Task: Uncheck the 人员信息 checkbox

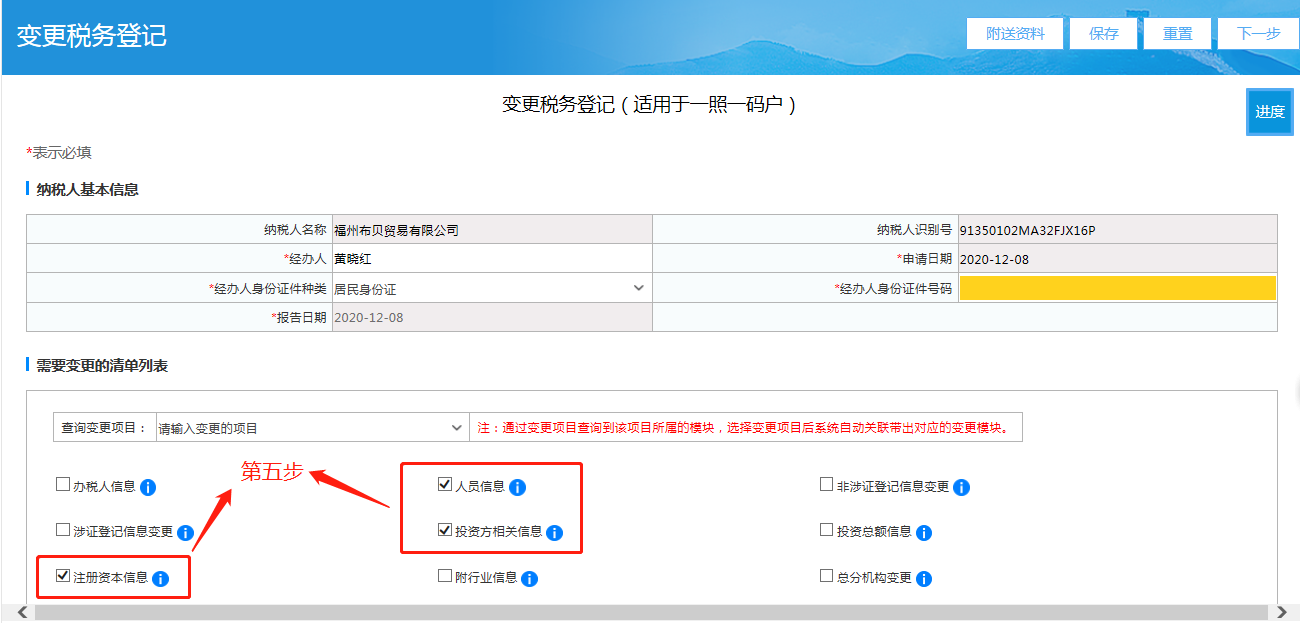Action: 445,486
